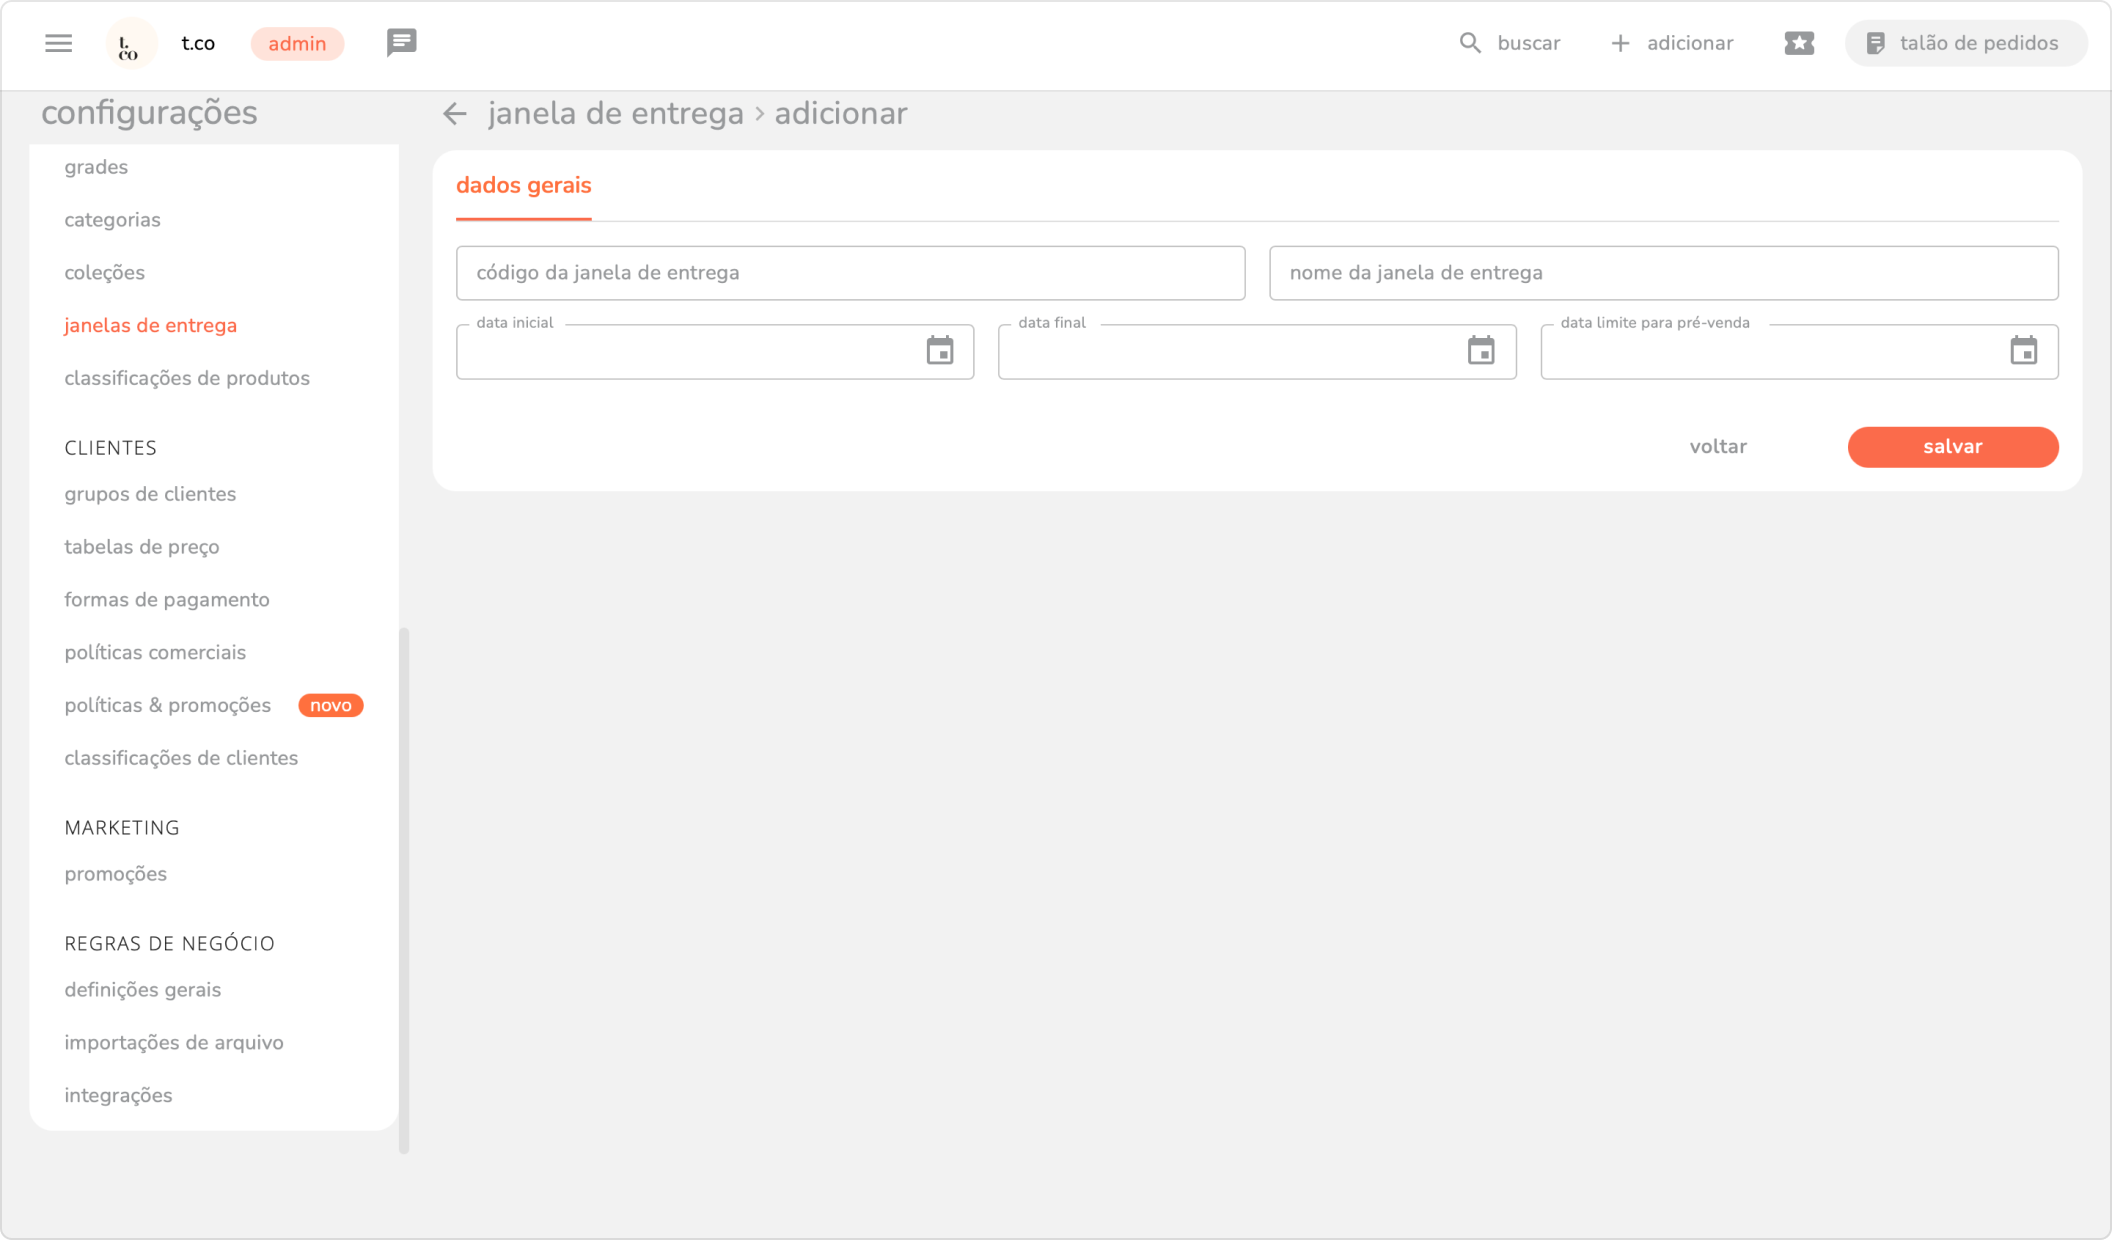Go to políticas & promoções
The width and height of the screenshot is (2112, 1240).
(167, 705)
